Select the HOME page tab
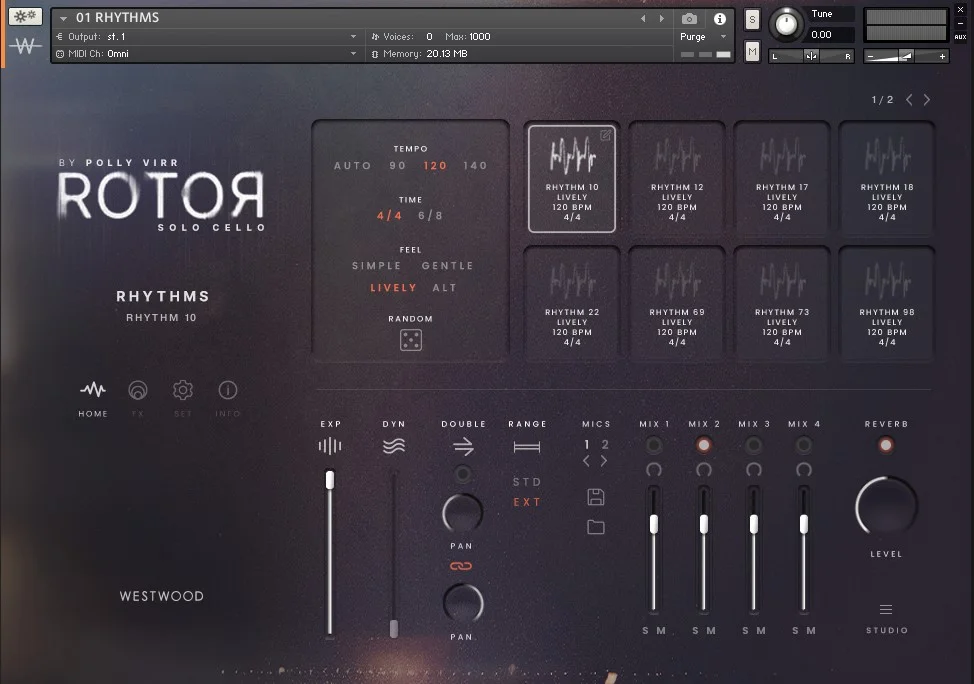 (93, 399)
